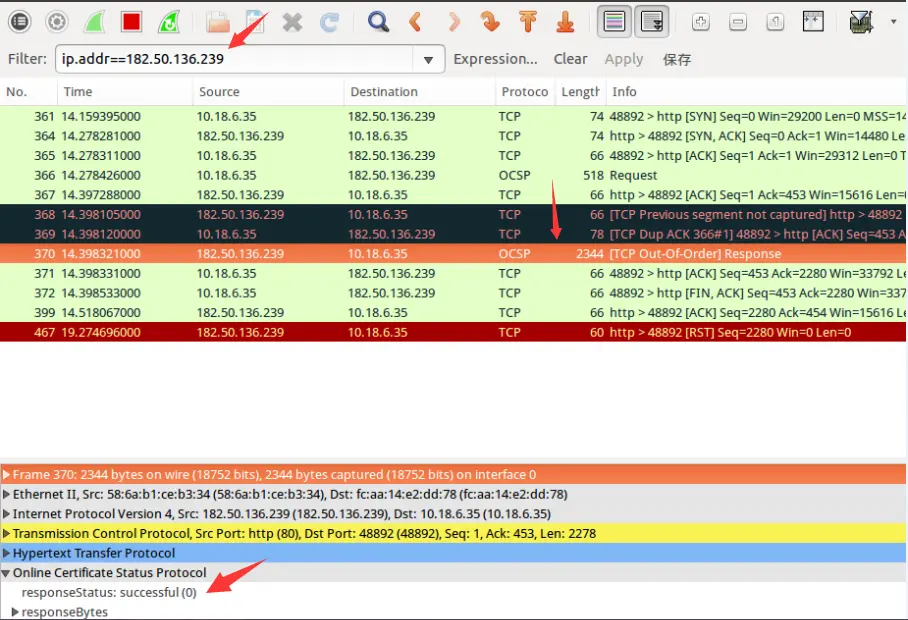This screenshot has height=620, width=908.
Task: Select packet 369 TCP Dup ACK row
Action: tap(453, 234)
